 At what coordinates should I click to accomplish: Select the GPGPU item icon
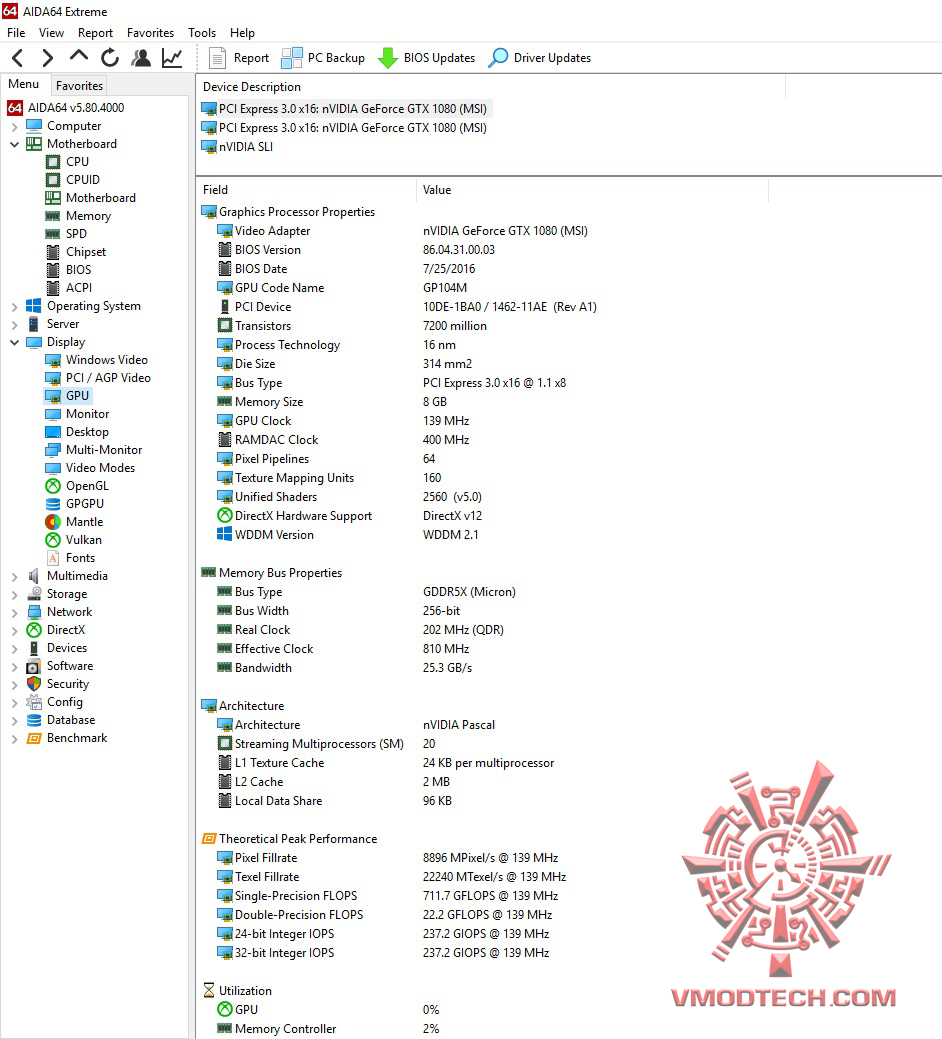click(53, 504)
